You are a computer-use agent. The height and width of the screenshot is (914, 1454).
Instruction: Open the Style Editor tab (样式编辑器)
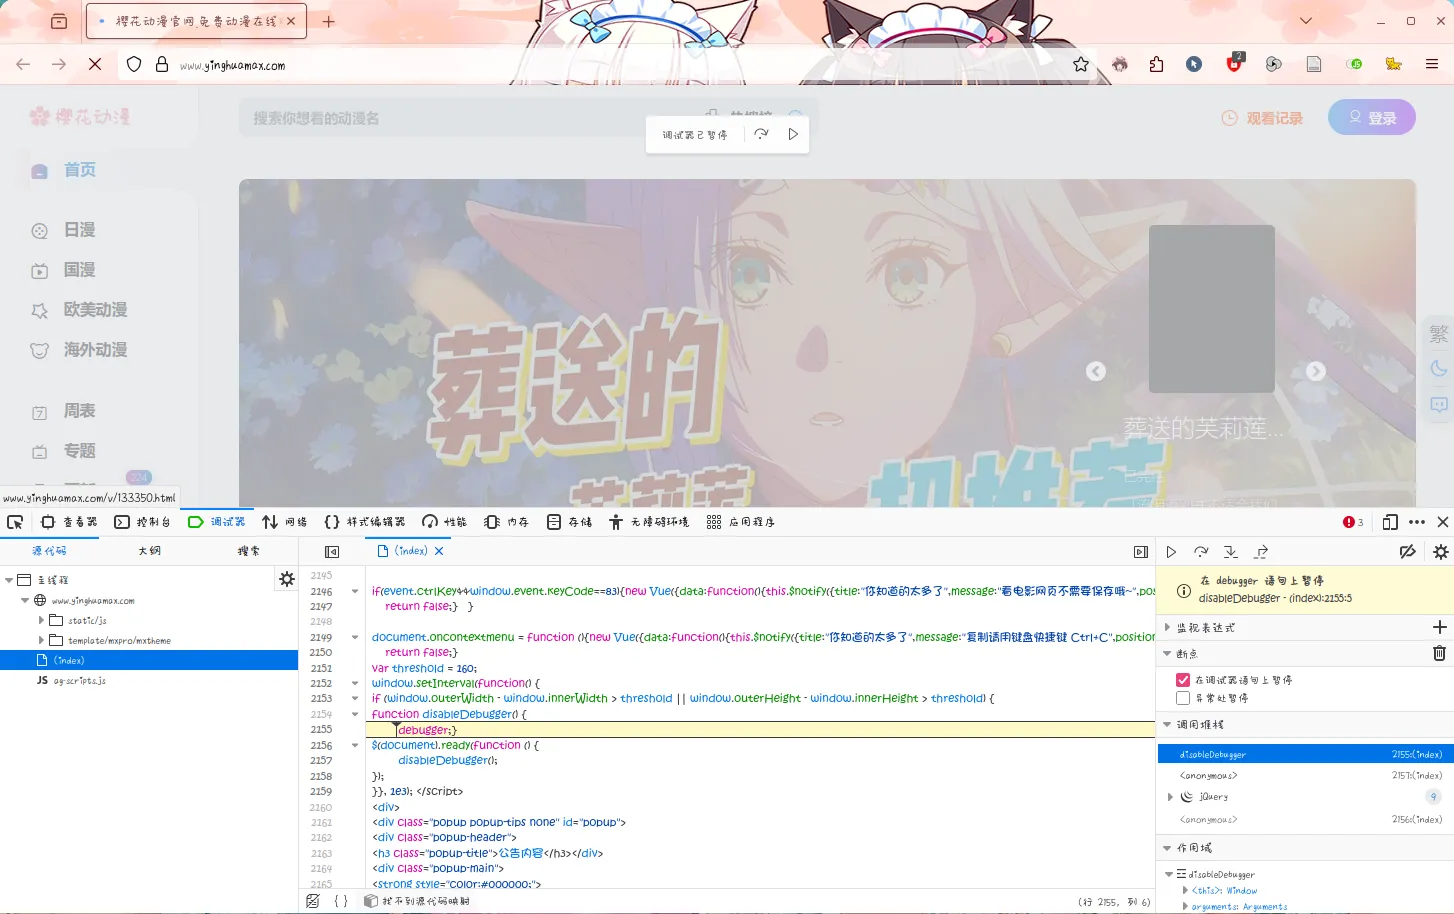365,522
